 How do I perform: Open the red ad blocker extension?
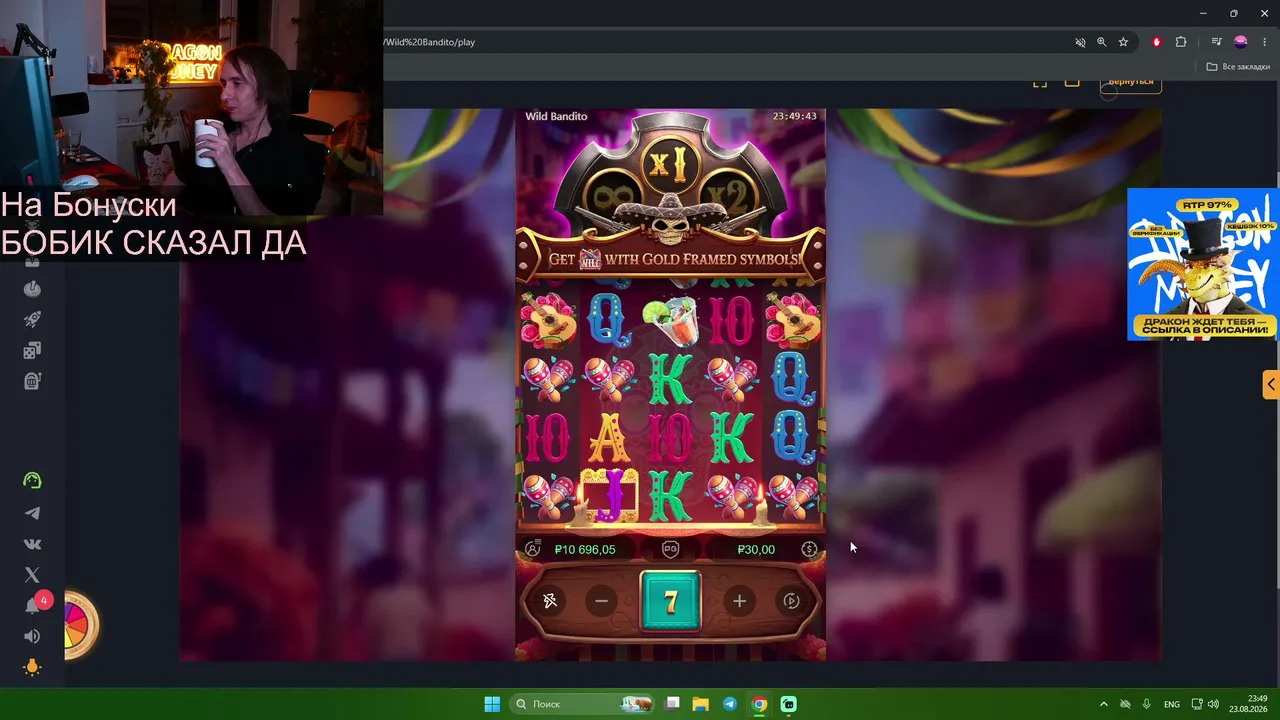pos(1157,42)
